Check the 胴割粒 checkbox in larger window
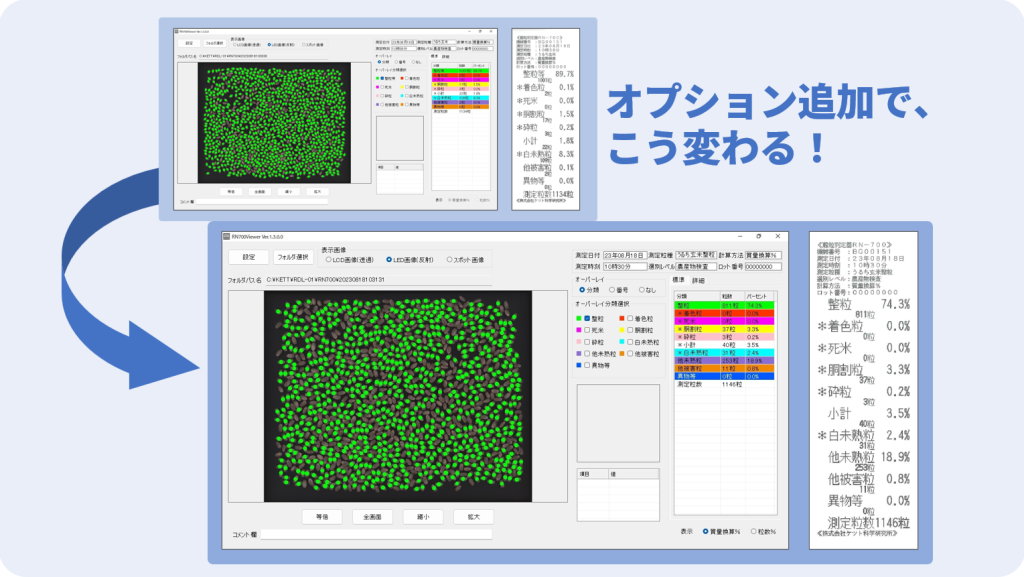The width and height of the screenshot is (1024, 577). pos(630,329)
